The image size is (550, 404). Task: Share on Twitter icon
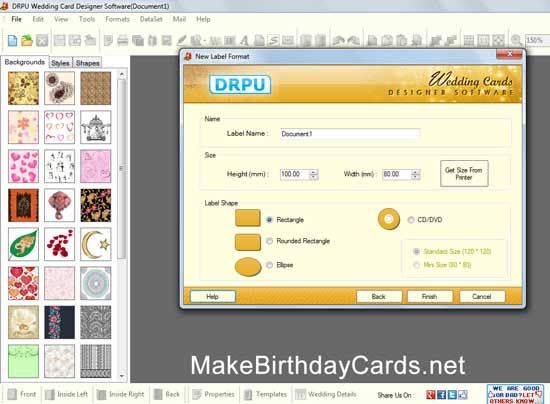coord(452,395)
